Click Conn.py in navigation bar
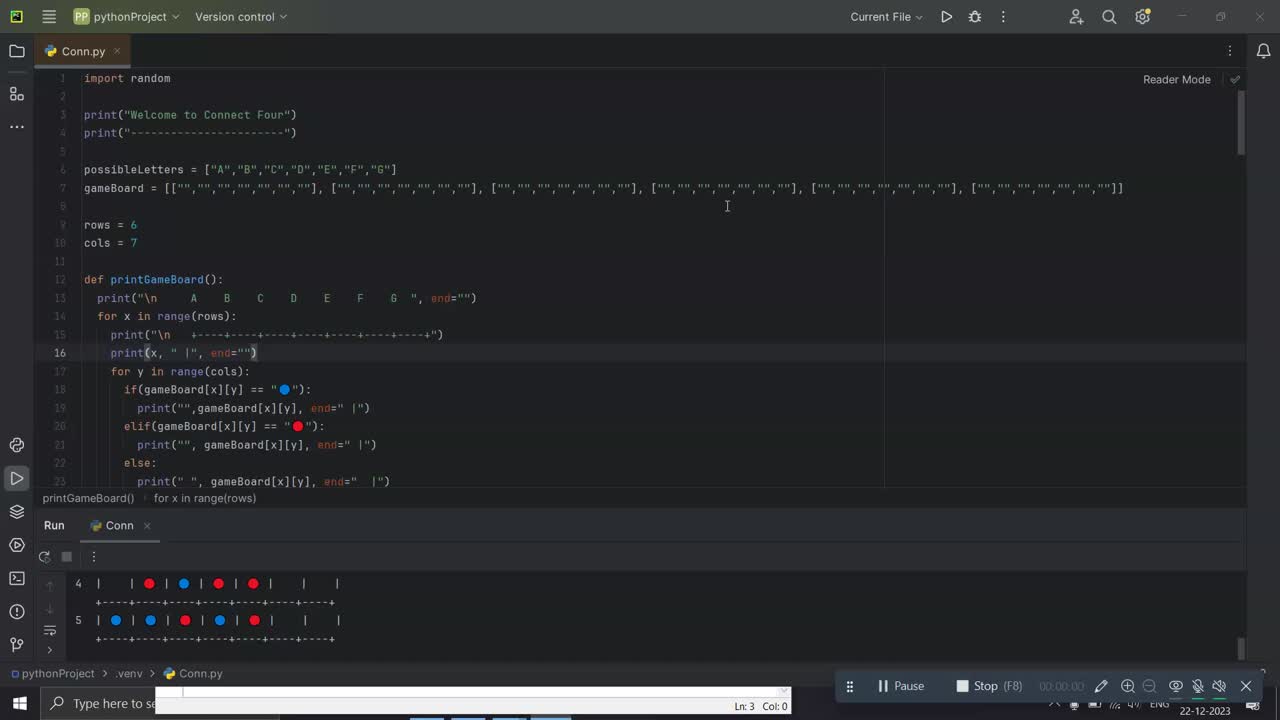The height and width of the screenshot is (720, 1280). point(193,674)
